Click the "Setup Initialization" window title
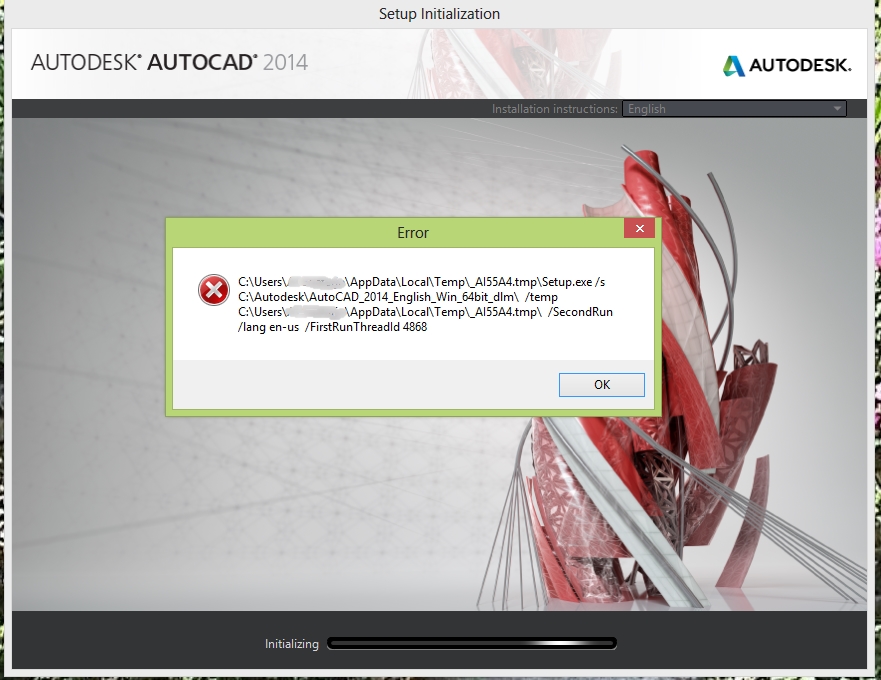Image resolution: width=881 pixels, height=680 pixels. (439, 14)
